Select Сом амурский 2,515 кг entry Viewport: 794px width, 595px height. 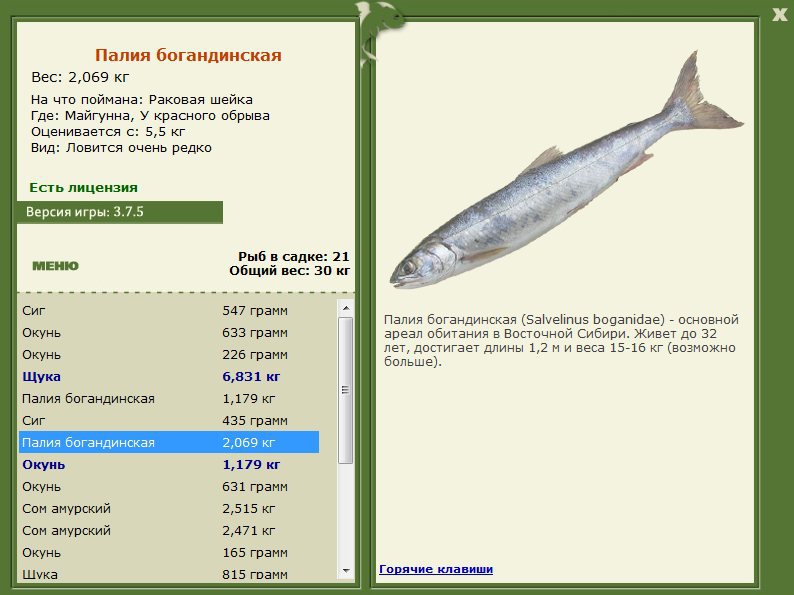(x=169, y=508)
